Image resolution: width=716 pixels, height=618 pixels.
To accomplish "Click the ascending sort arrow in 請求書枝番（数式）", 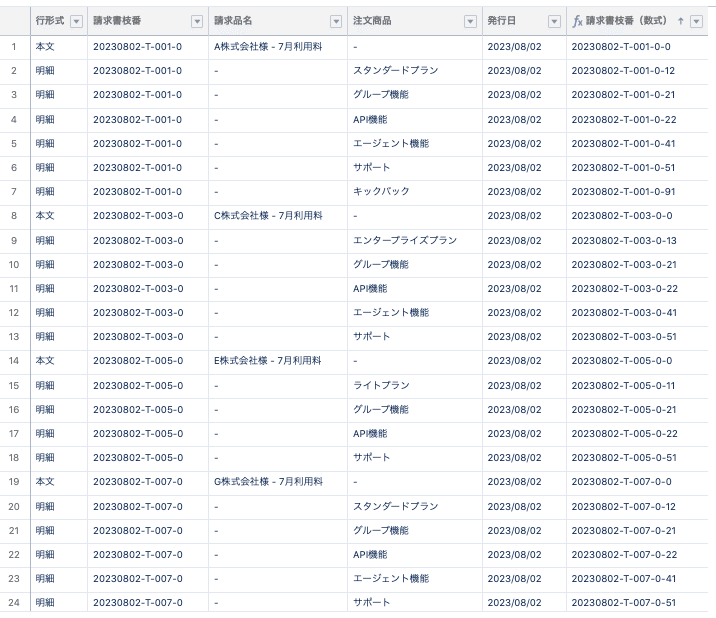I will click(680, 21).
